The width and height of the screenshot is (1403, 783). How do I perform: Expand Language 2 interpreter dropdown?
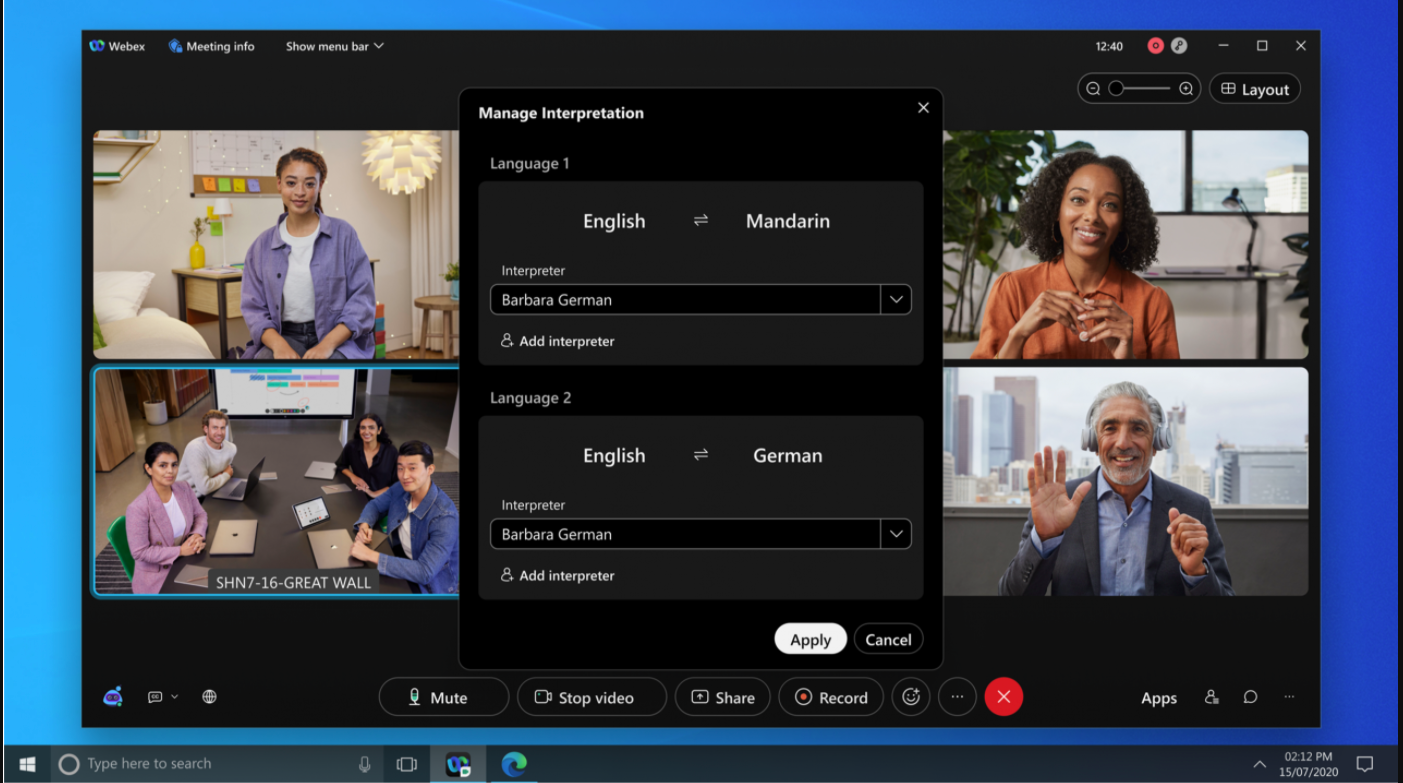(x=895, y=534)
